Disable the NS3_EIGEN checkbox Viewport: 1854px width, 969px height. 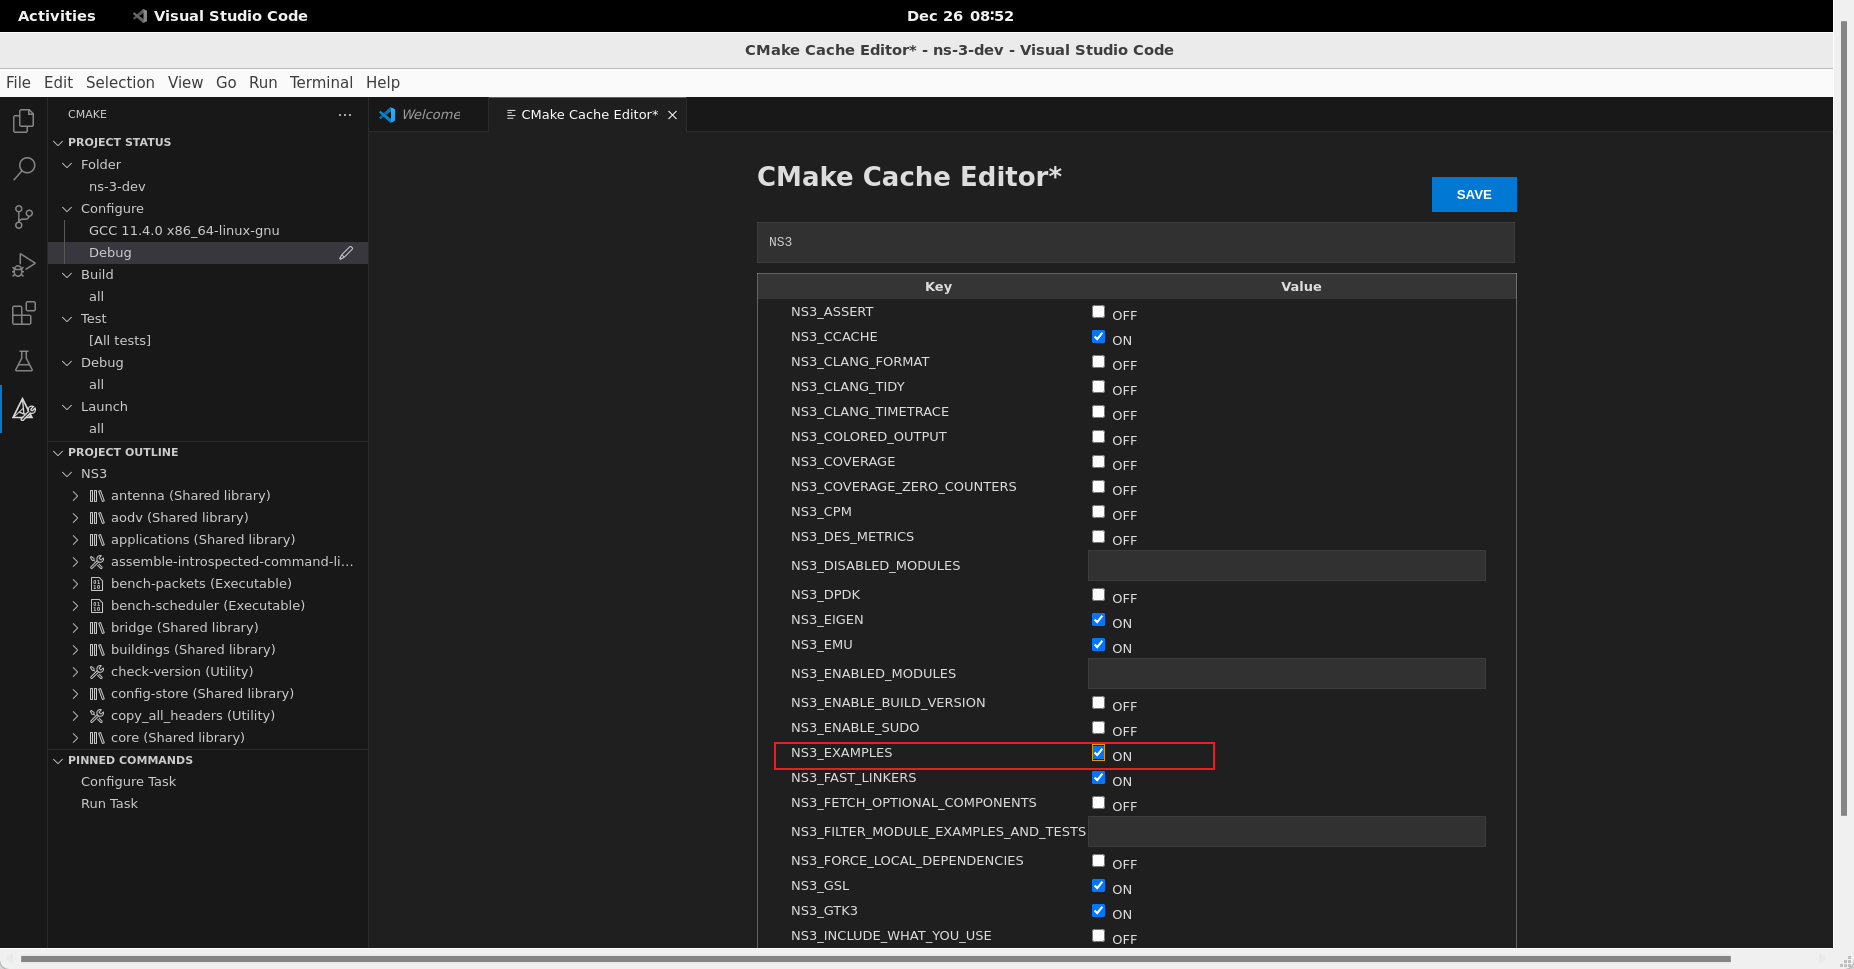point(1098,620)
